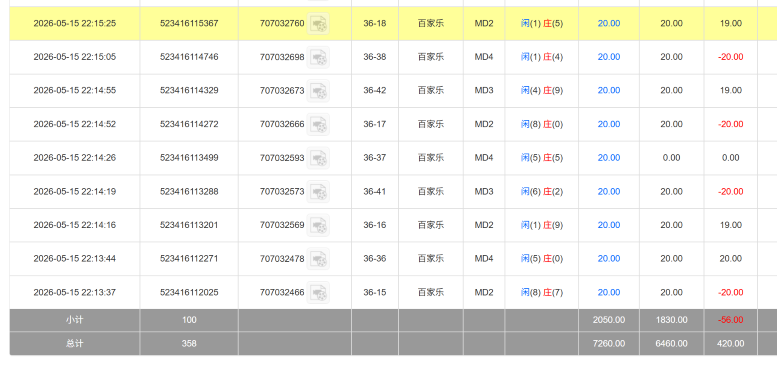Open video replay icon for 707032673
Screen dimensions: 777x365
318,91
